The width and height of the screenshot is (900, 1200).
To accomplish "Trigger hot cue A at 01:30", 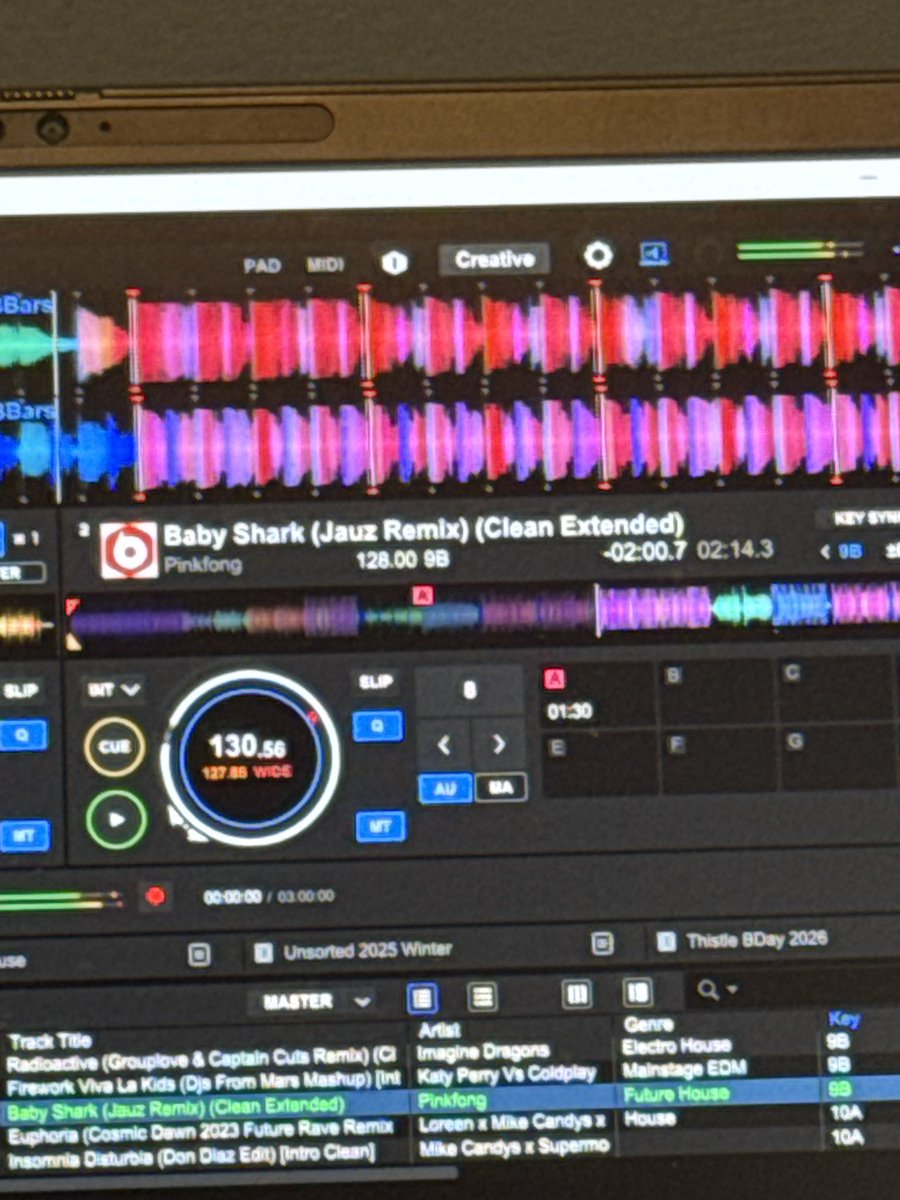I will [598, 694].
